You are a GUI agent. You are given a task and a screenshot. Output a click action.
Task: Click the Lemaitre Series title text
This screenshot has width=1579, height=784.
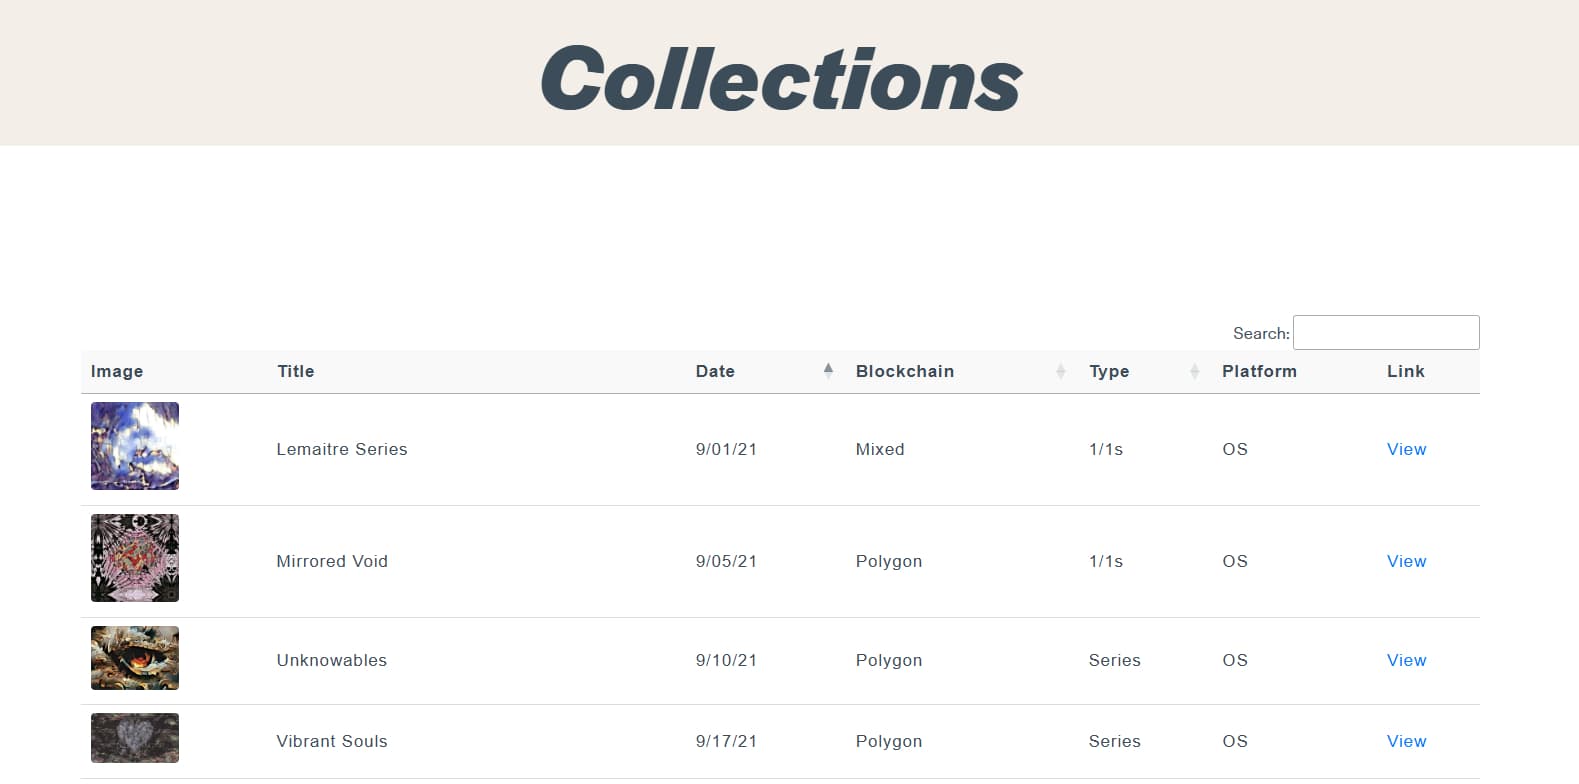[x=342, y=449]
